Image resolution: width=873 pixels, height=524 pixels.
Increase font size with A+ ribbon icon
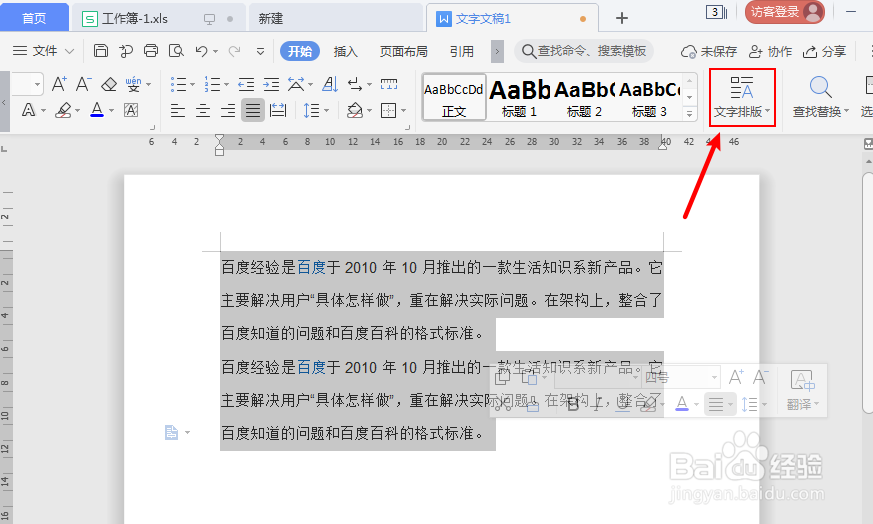pyautogui.click(x=59, y=84)
